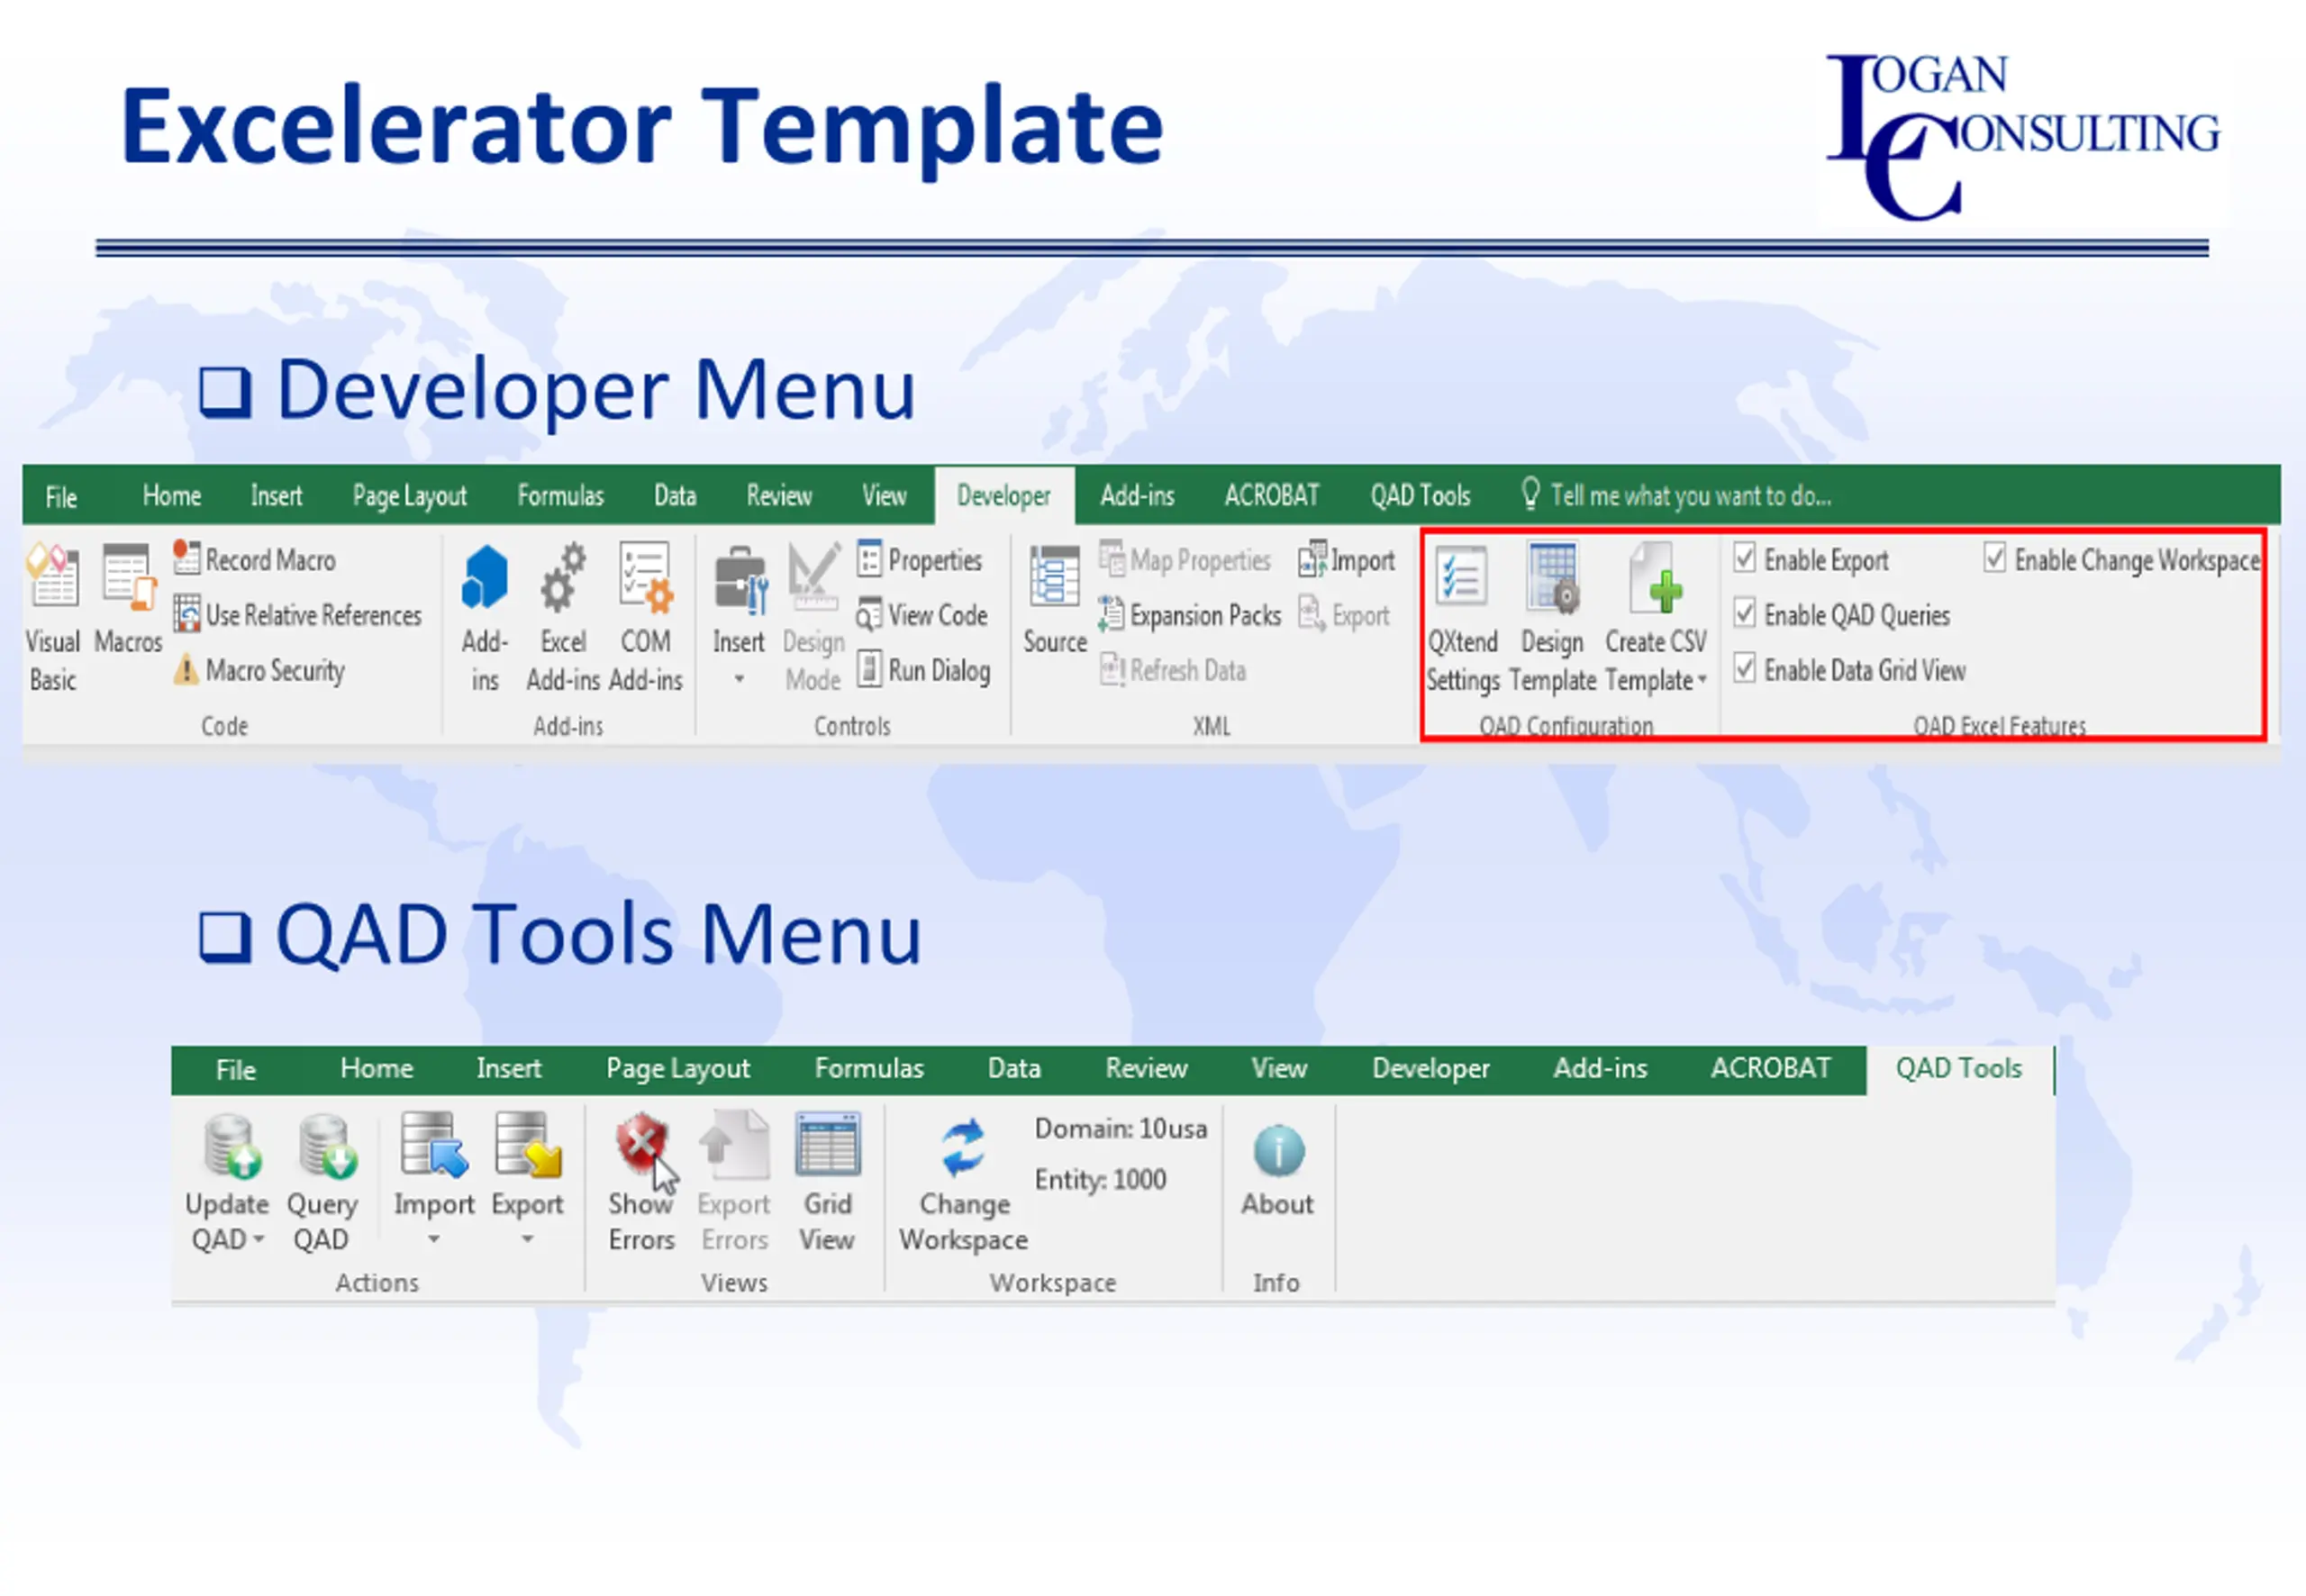This screenshot has width=2306, height=1596.
Task: Select Data tab in upper ribbon
Action: point(675,496)
